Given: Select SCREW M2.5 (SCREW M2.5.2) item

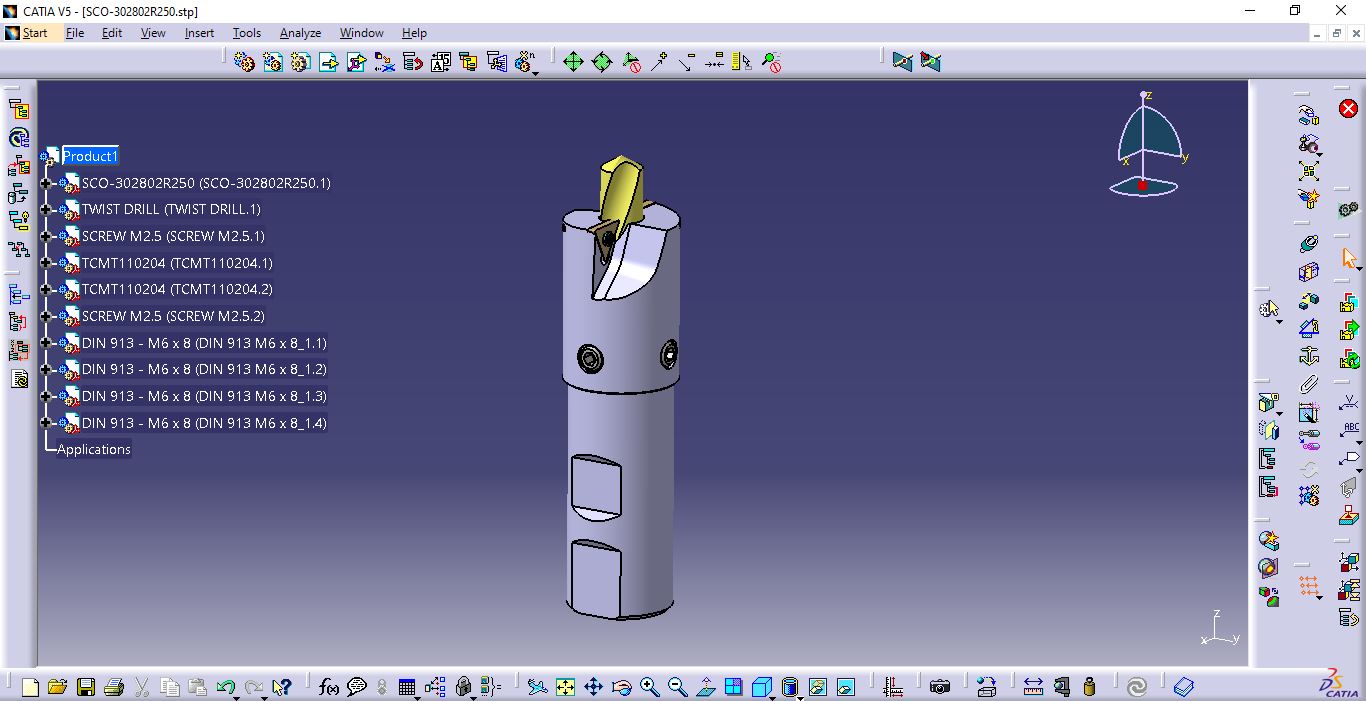Looking at the screenshot, I should click(173, 316).
